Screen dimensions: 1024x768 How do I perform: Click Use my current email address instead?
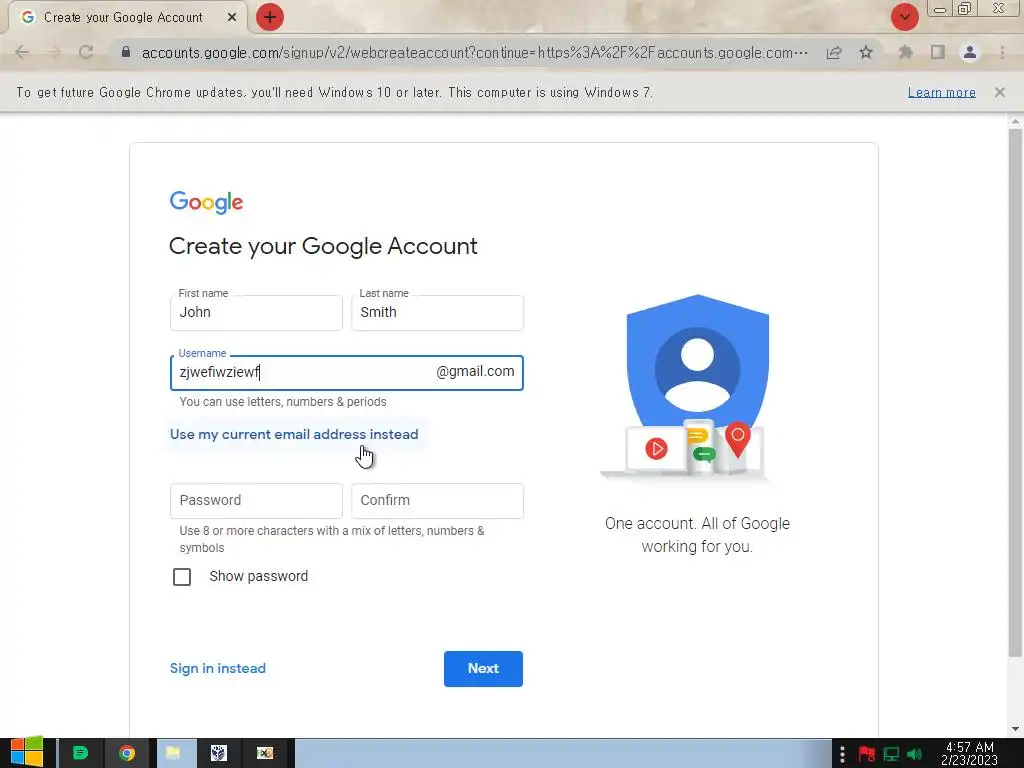point(294,434)
